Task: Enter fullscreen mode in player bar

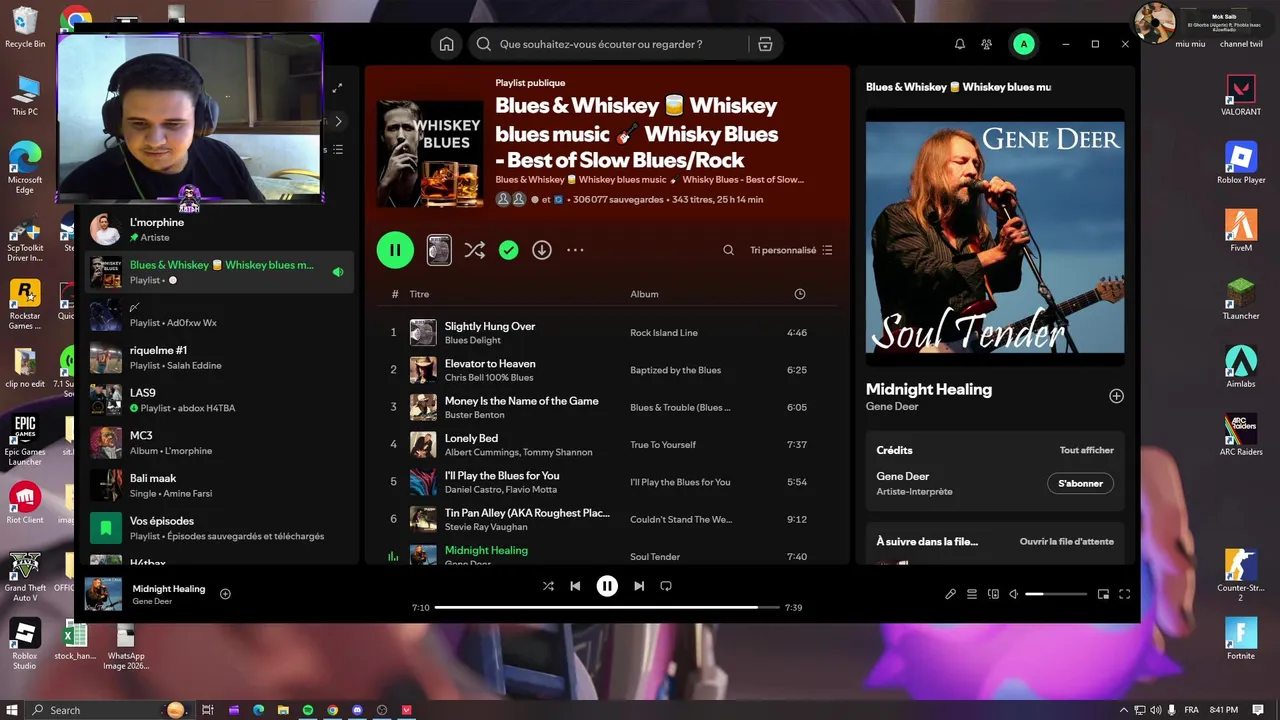Action: [x=1124, y=594]
